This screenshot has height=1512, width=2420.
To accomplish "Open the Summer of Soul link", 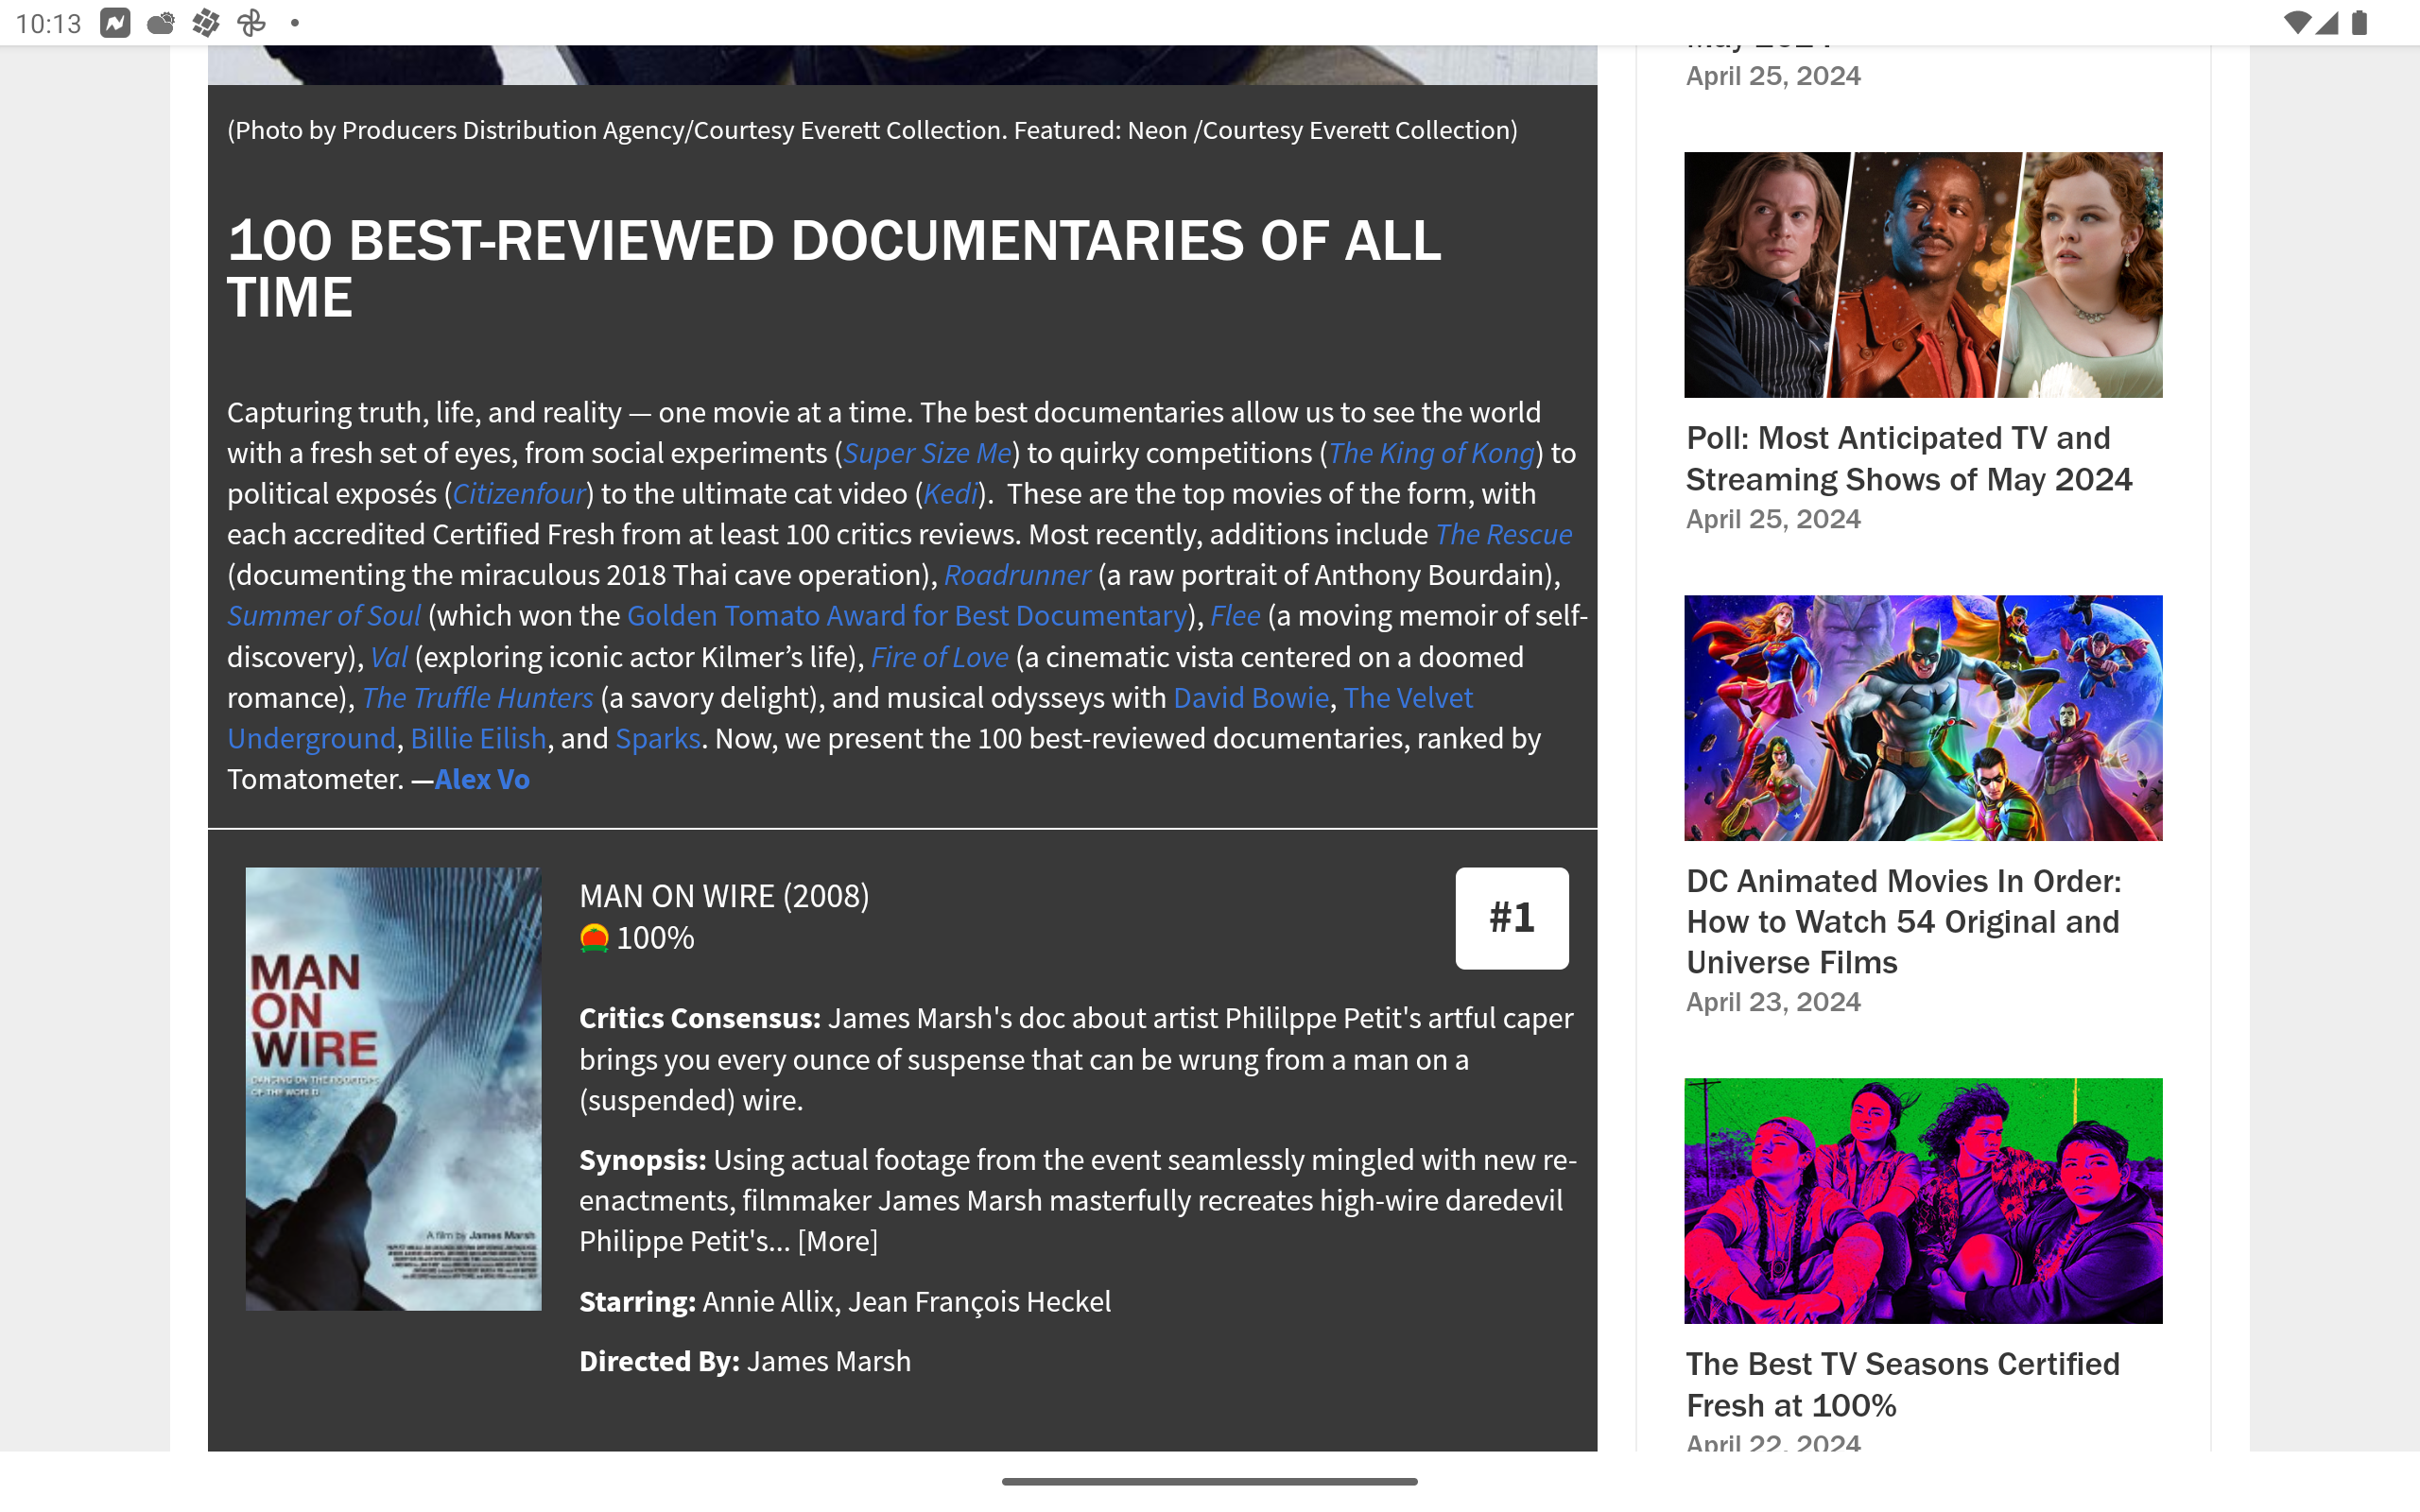I will pos(324,616).
